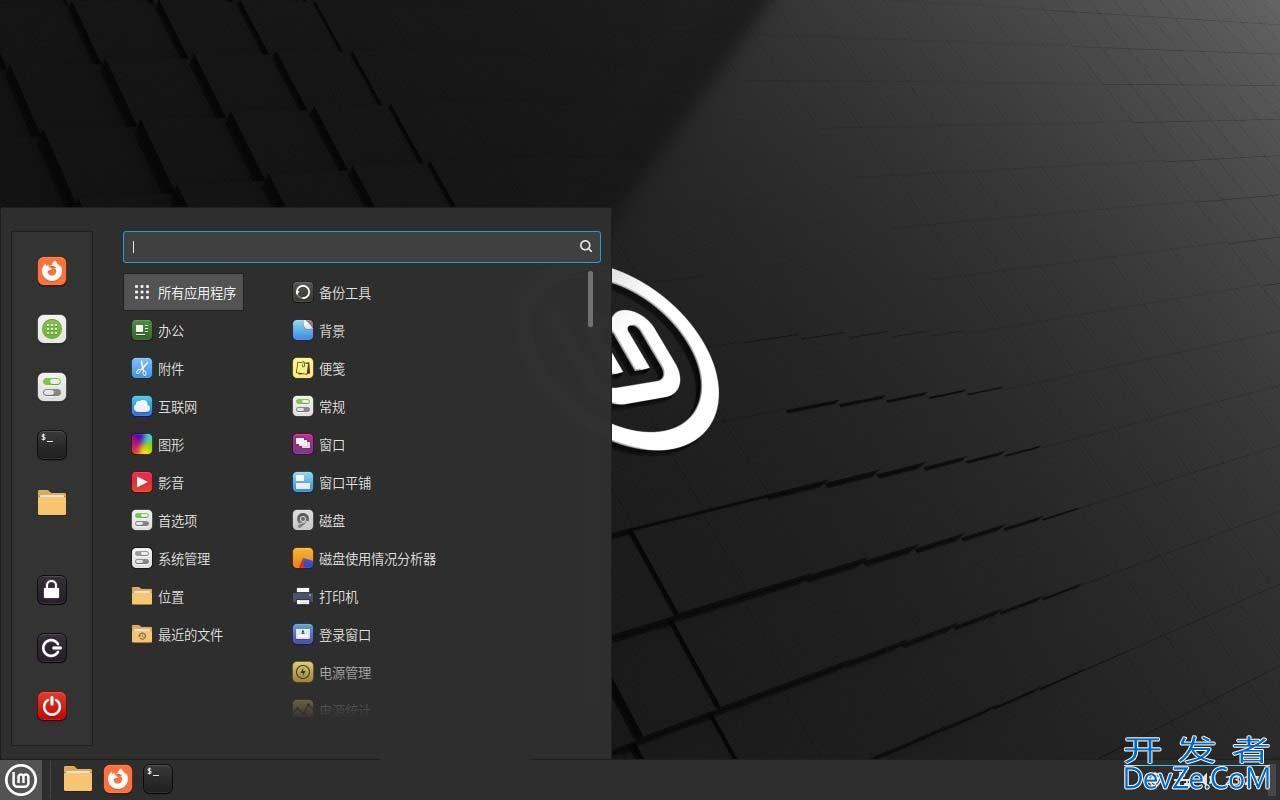The image size is (1280, 800).
Task: Select the 互联网 category
Action: pyautogui.click(x=184, y=407)
